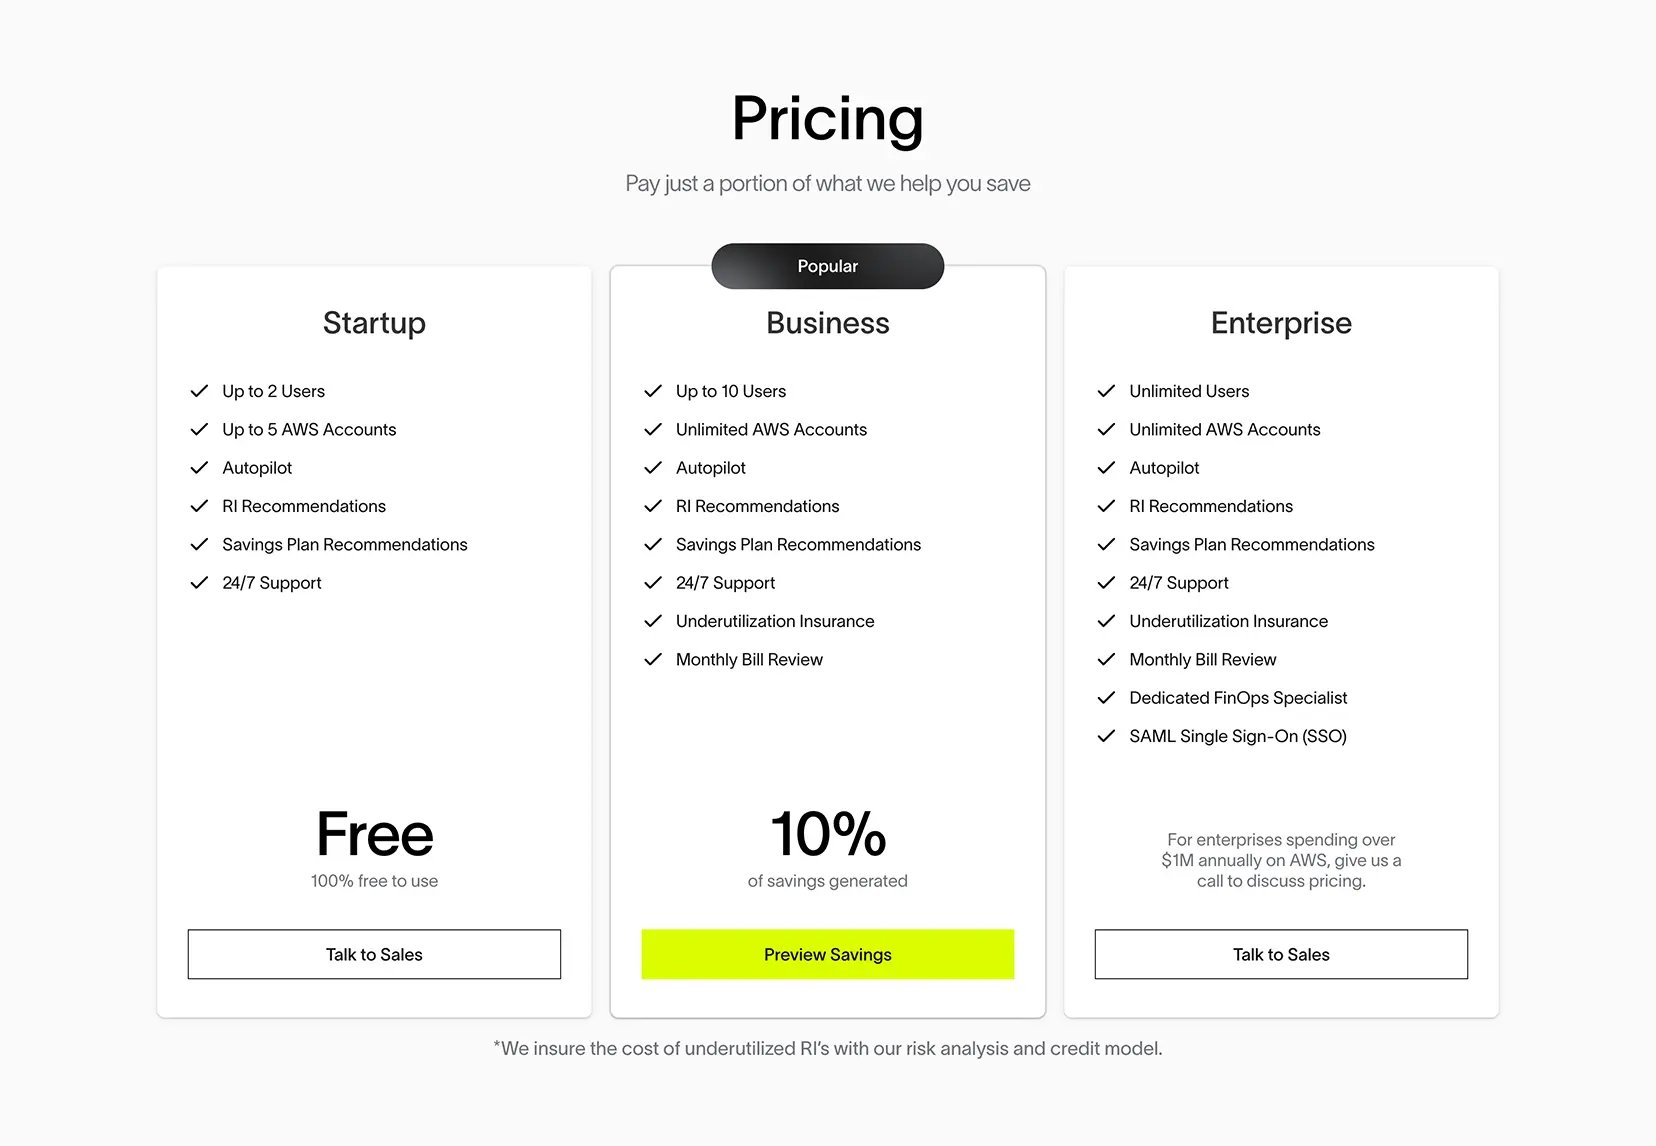Image resolution: width=1656 pixels, height=1146 pixels.
Task: Click the checkmark next to Up to 5 AWS Accounts
Action: coord(199,429)
